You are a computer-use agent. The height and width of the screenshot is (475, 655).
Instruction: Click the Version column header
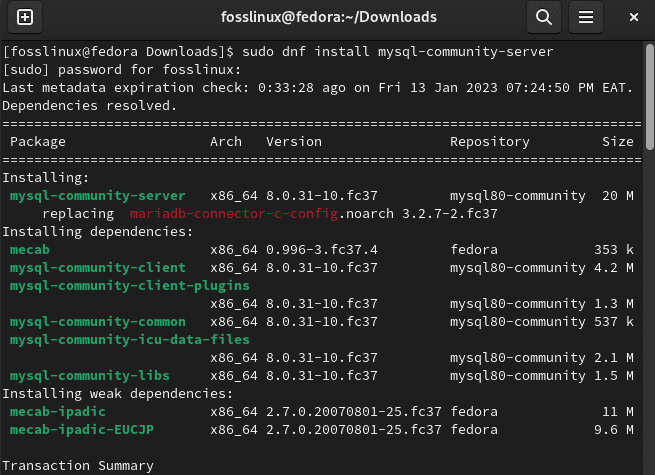[294, 142]
